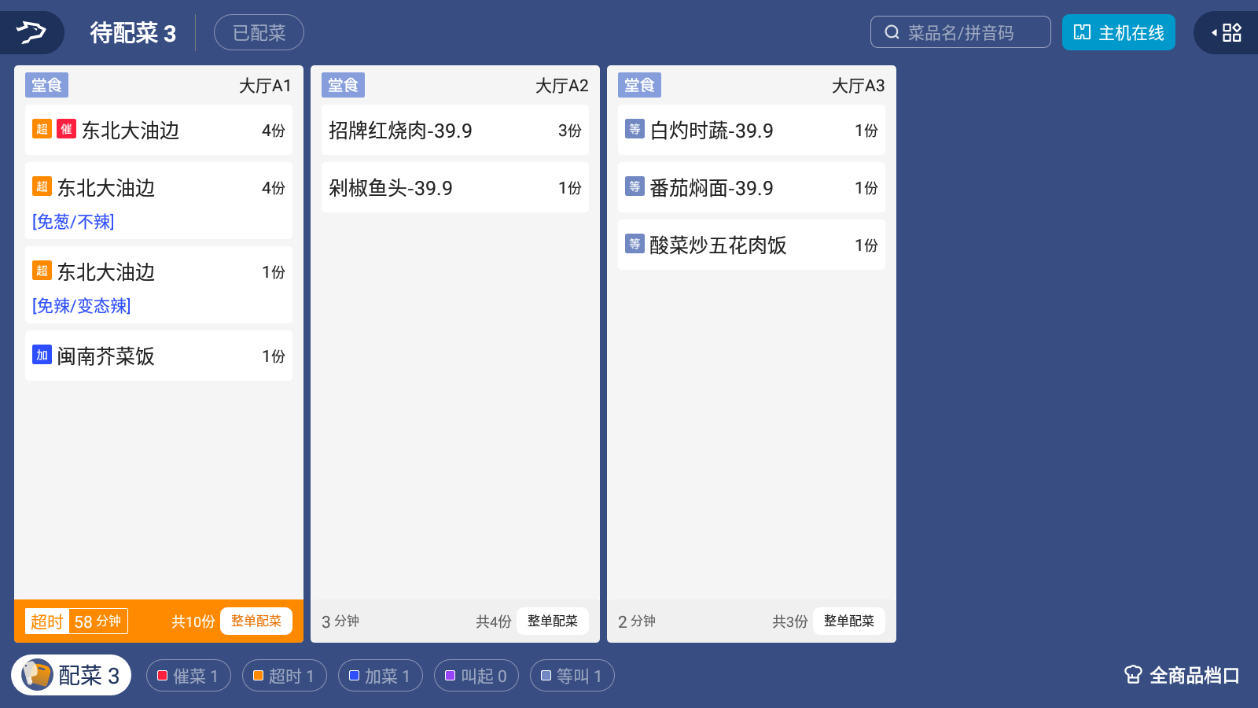Click 整单配菜 for 大厅A2

(x=553, y=621)
